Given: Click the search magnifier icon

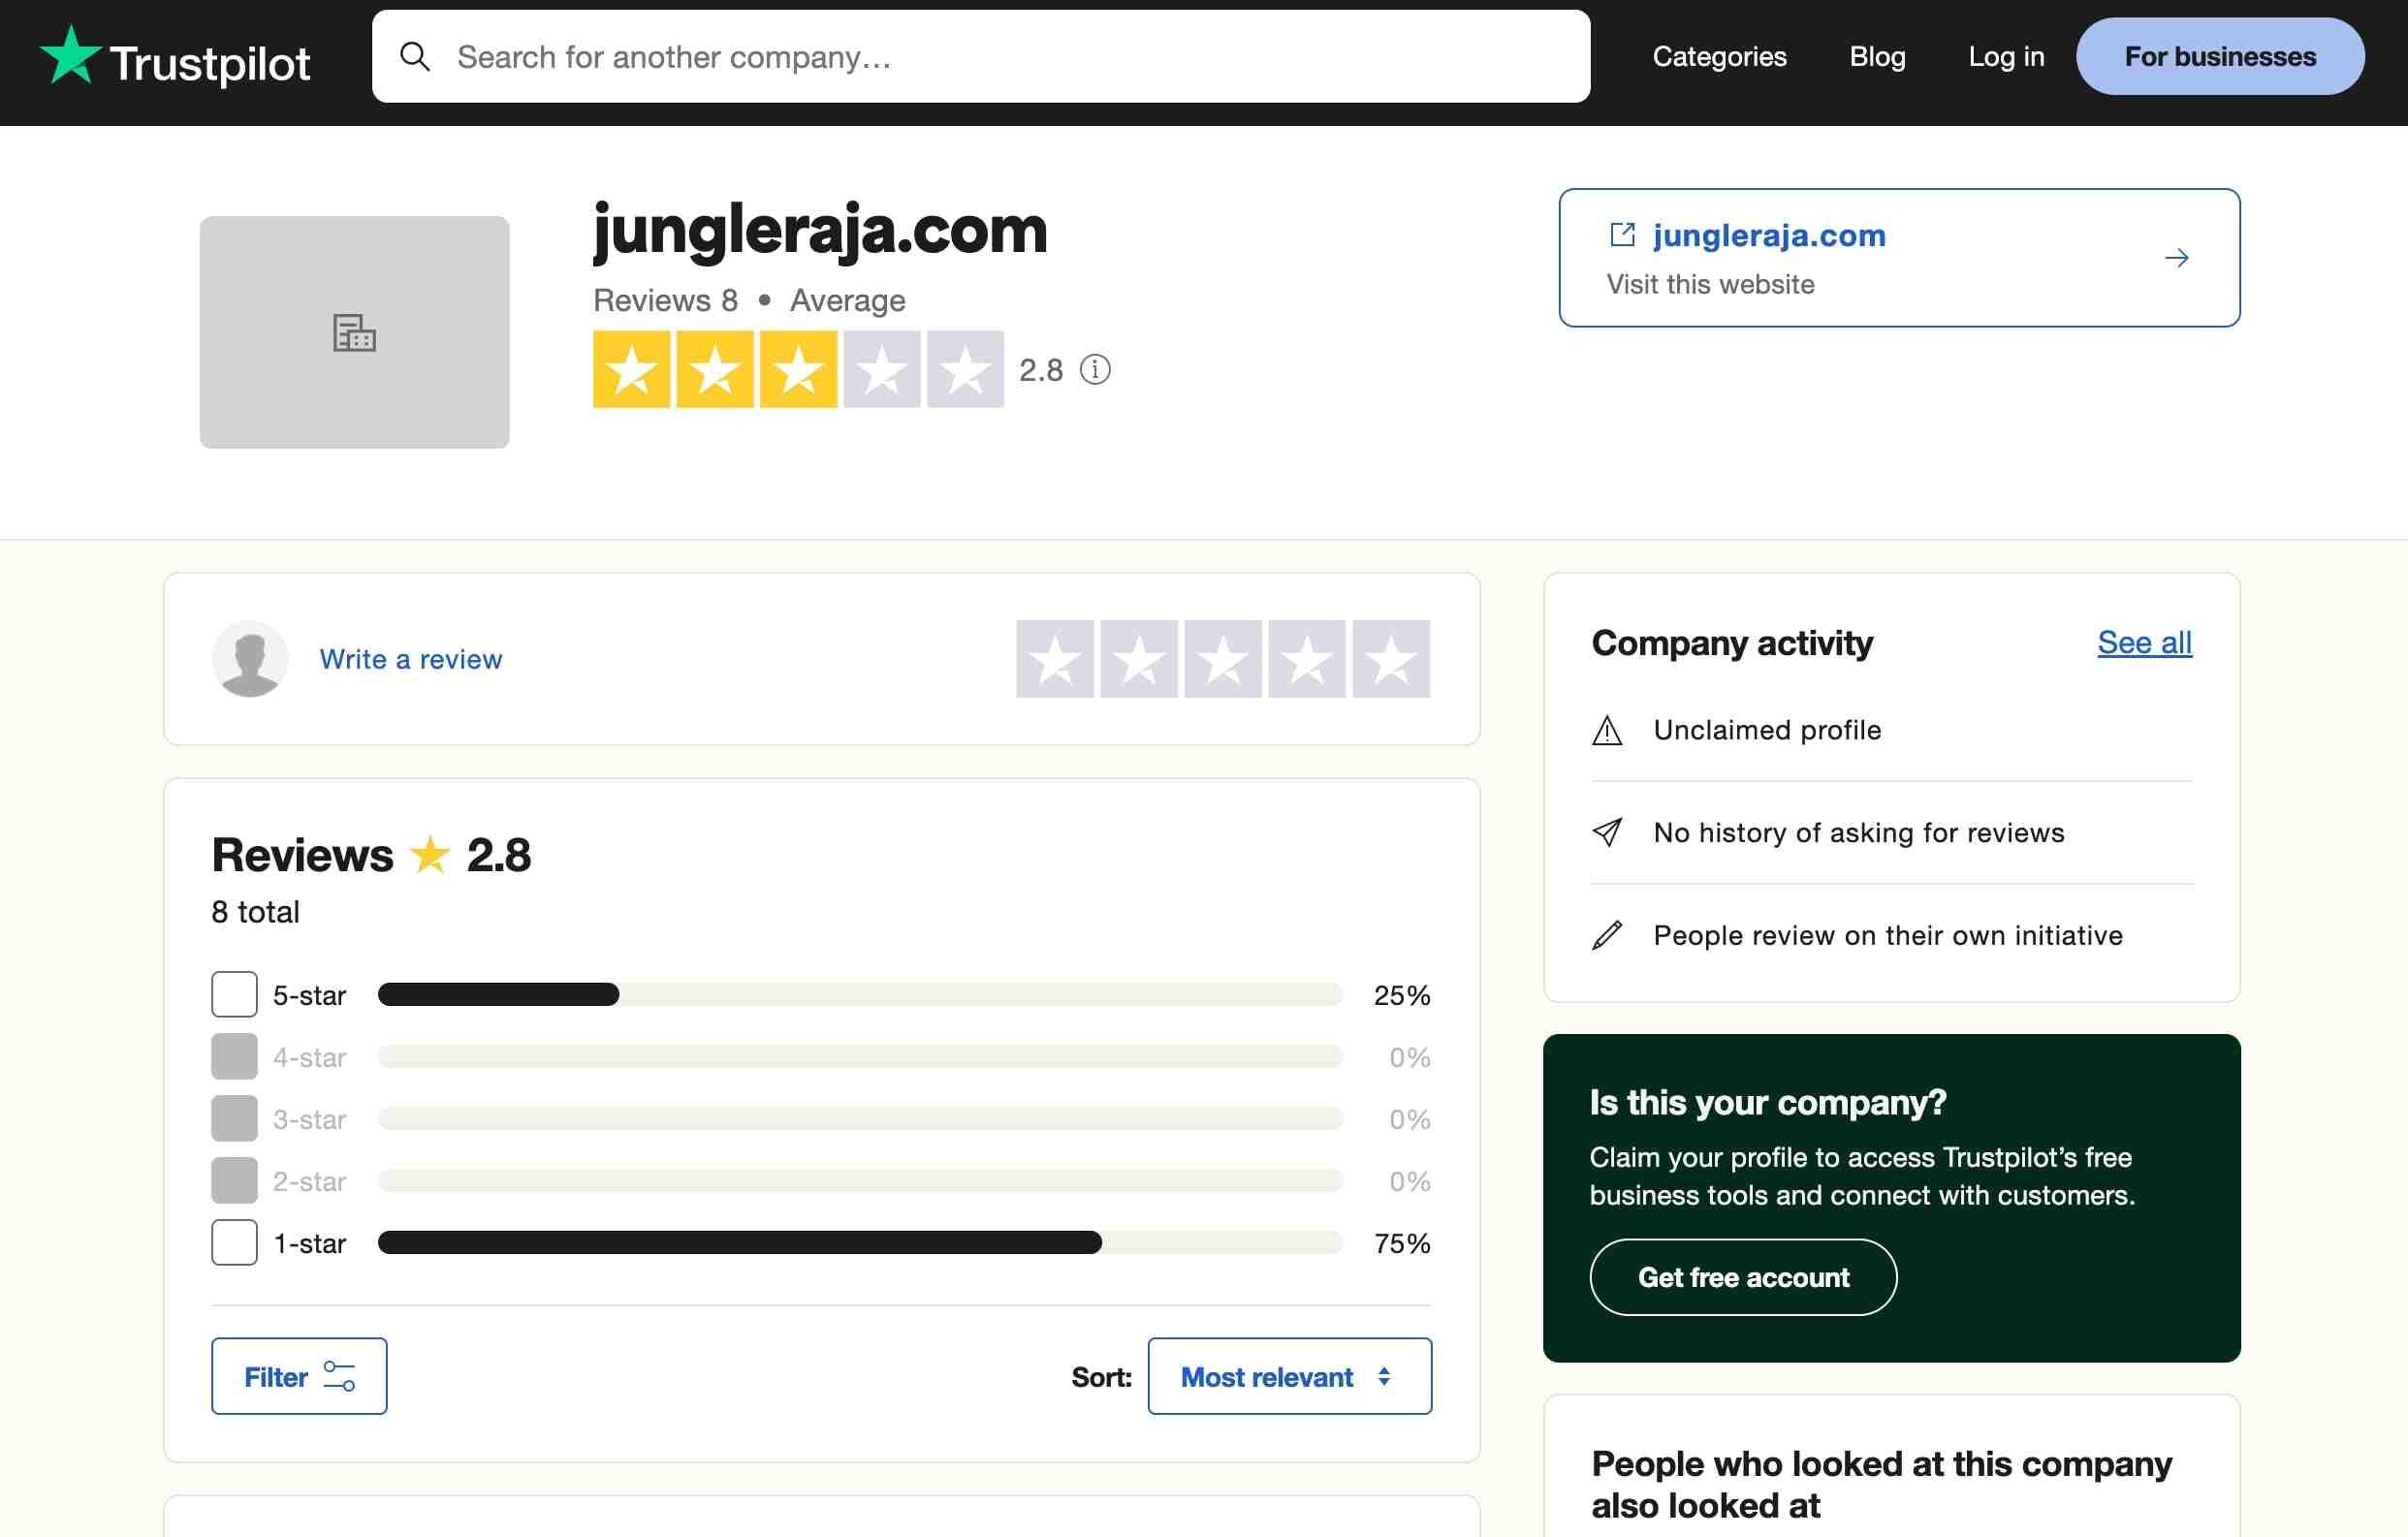Looking at the screenshot, I should (415, 57).
